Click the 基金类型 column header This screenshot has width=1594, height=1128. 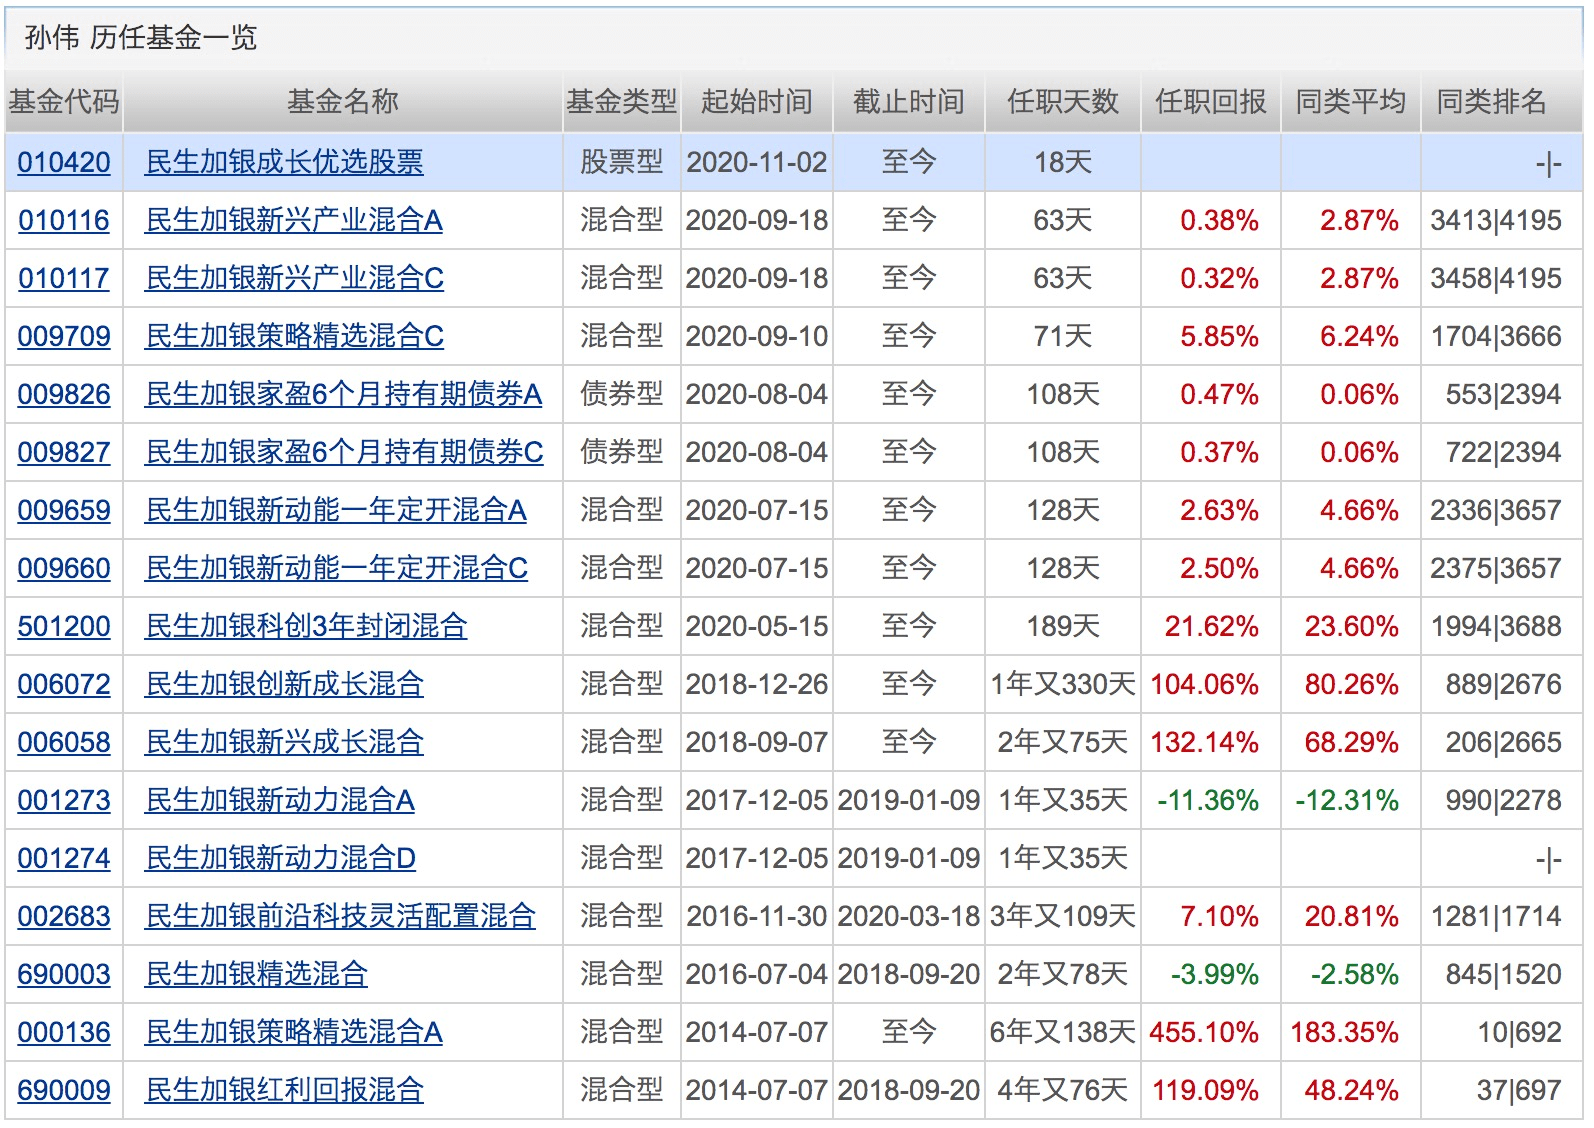click(x=621, y=101)
